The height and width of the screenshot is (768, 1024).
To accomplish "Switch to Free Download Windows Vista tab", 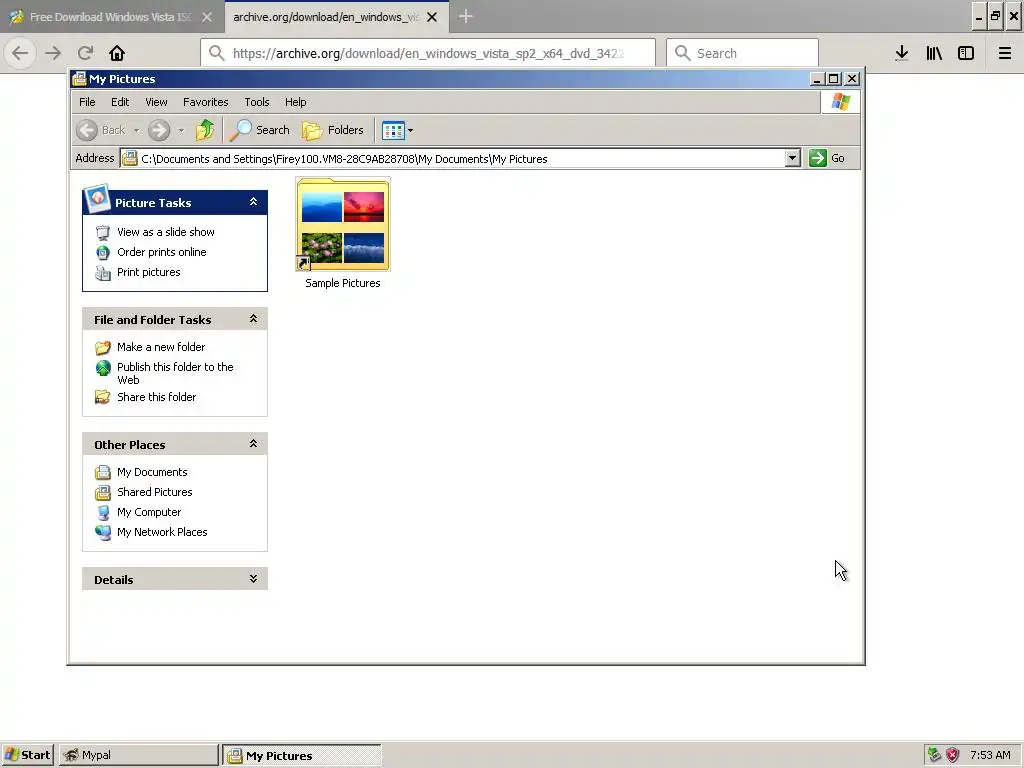I will [111, 17].
